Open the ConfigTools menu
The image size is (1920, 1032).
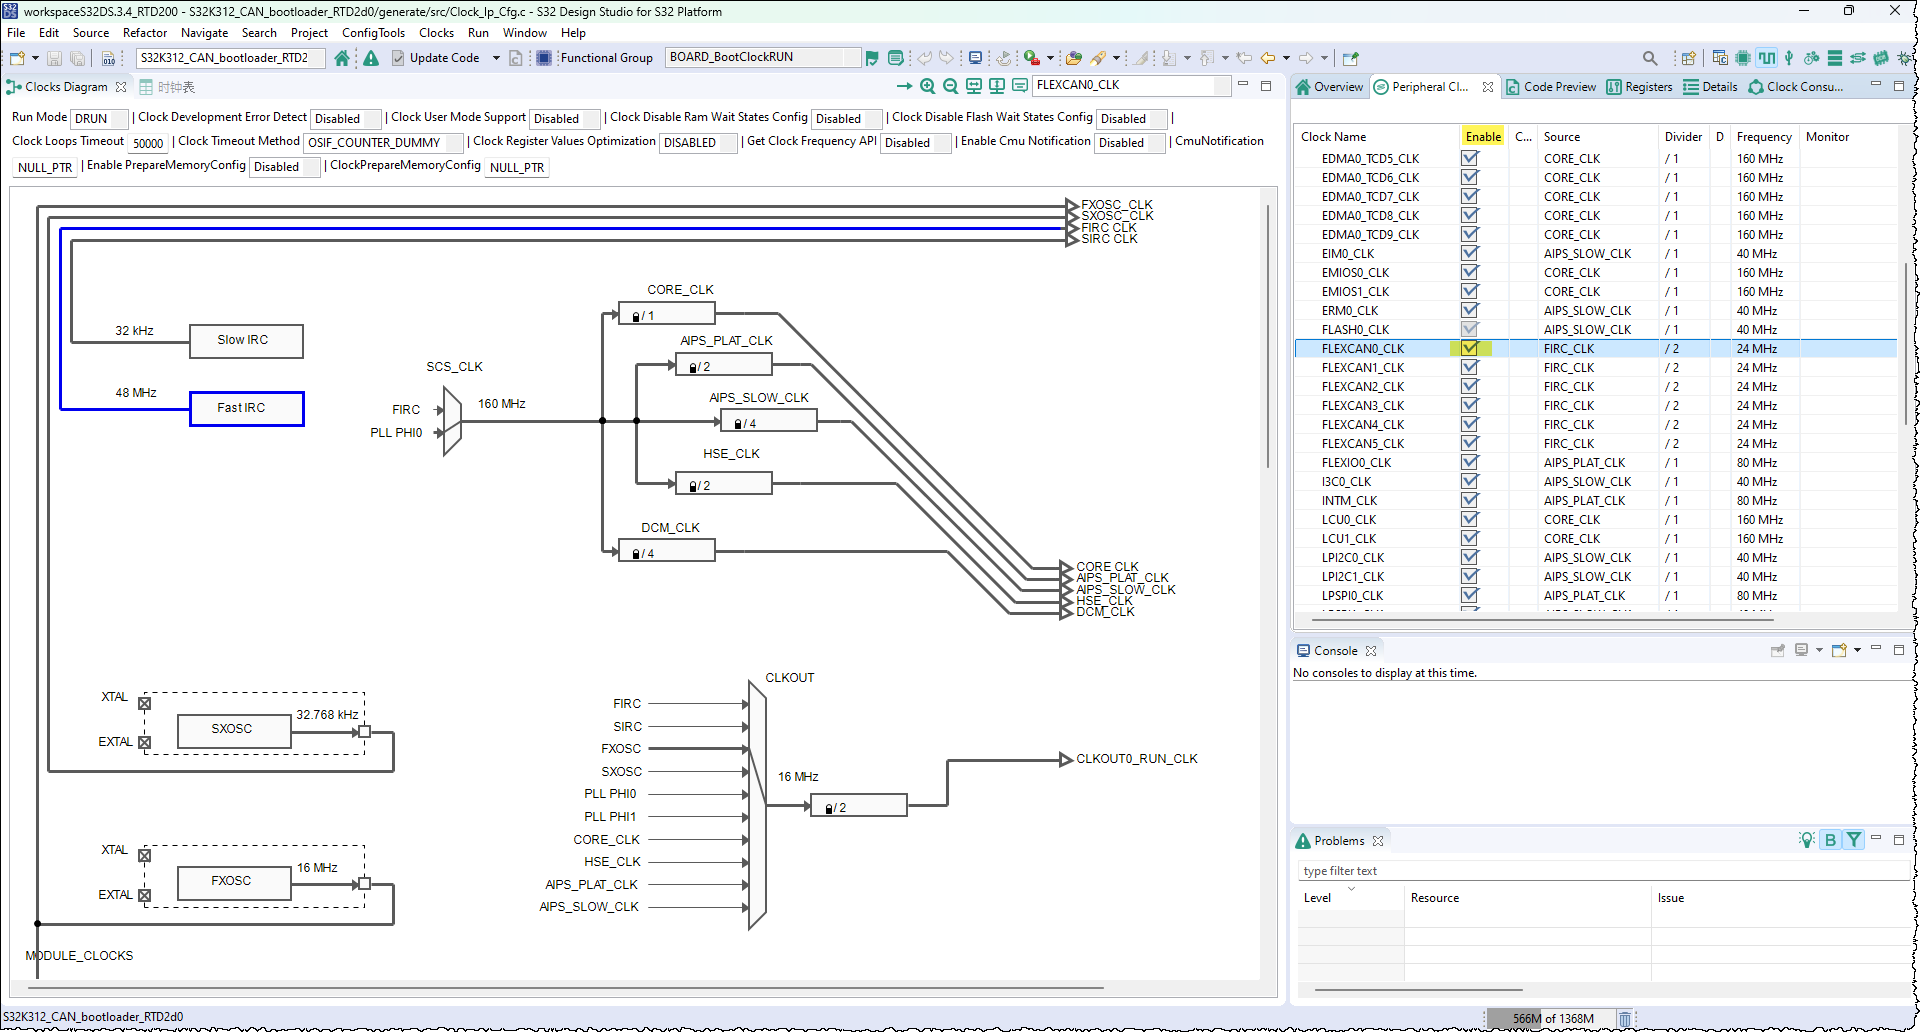pyautogui.click(x=373, y=33)
